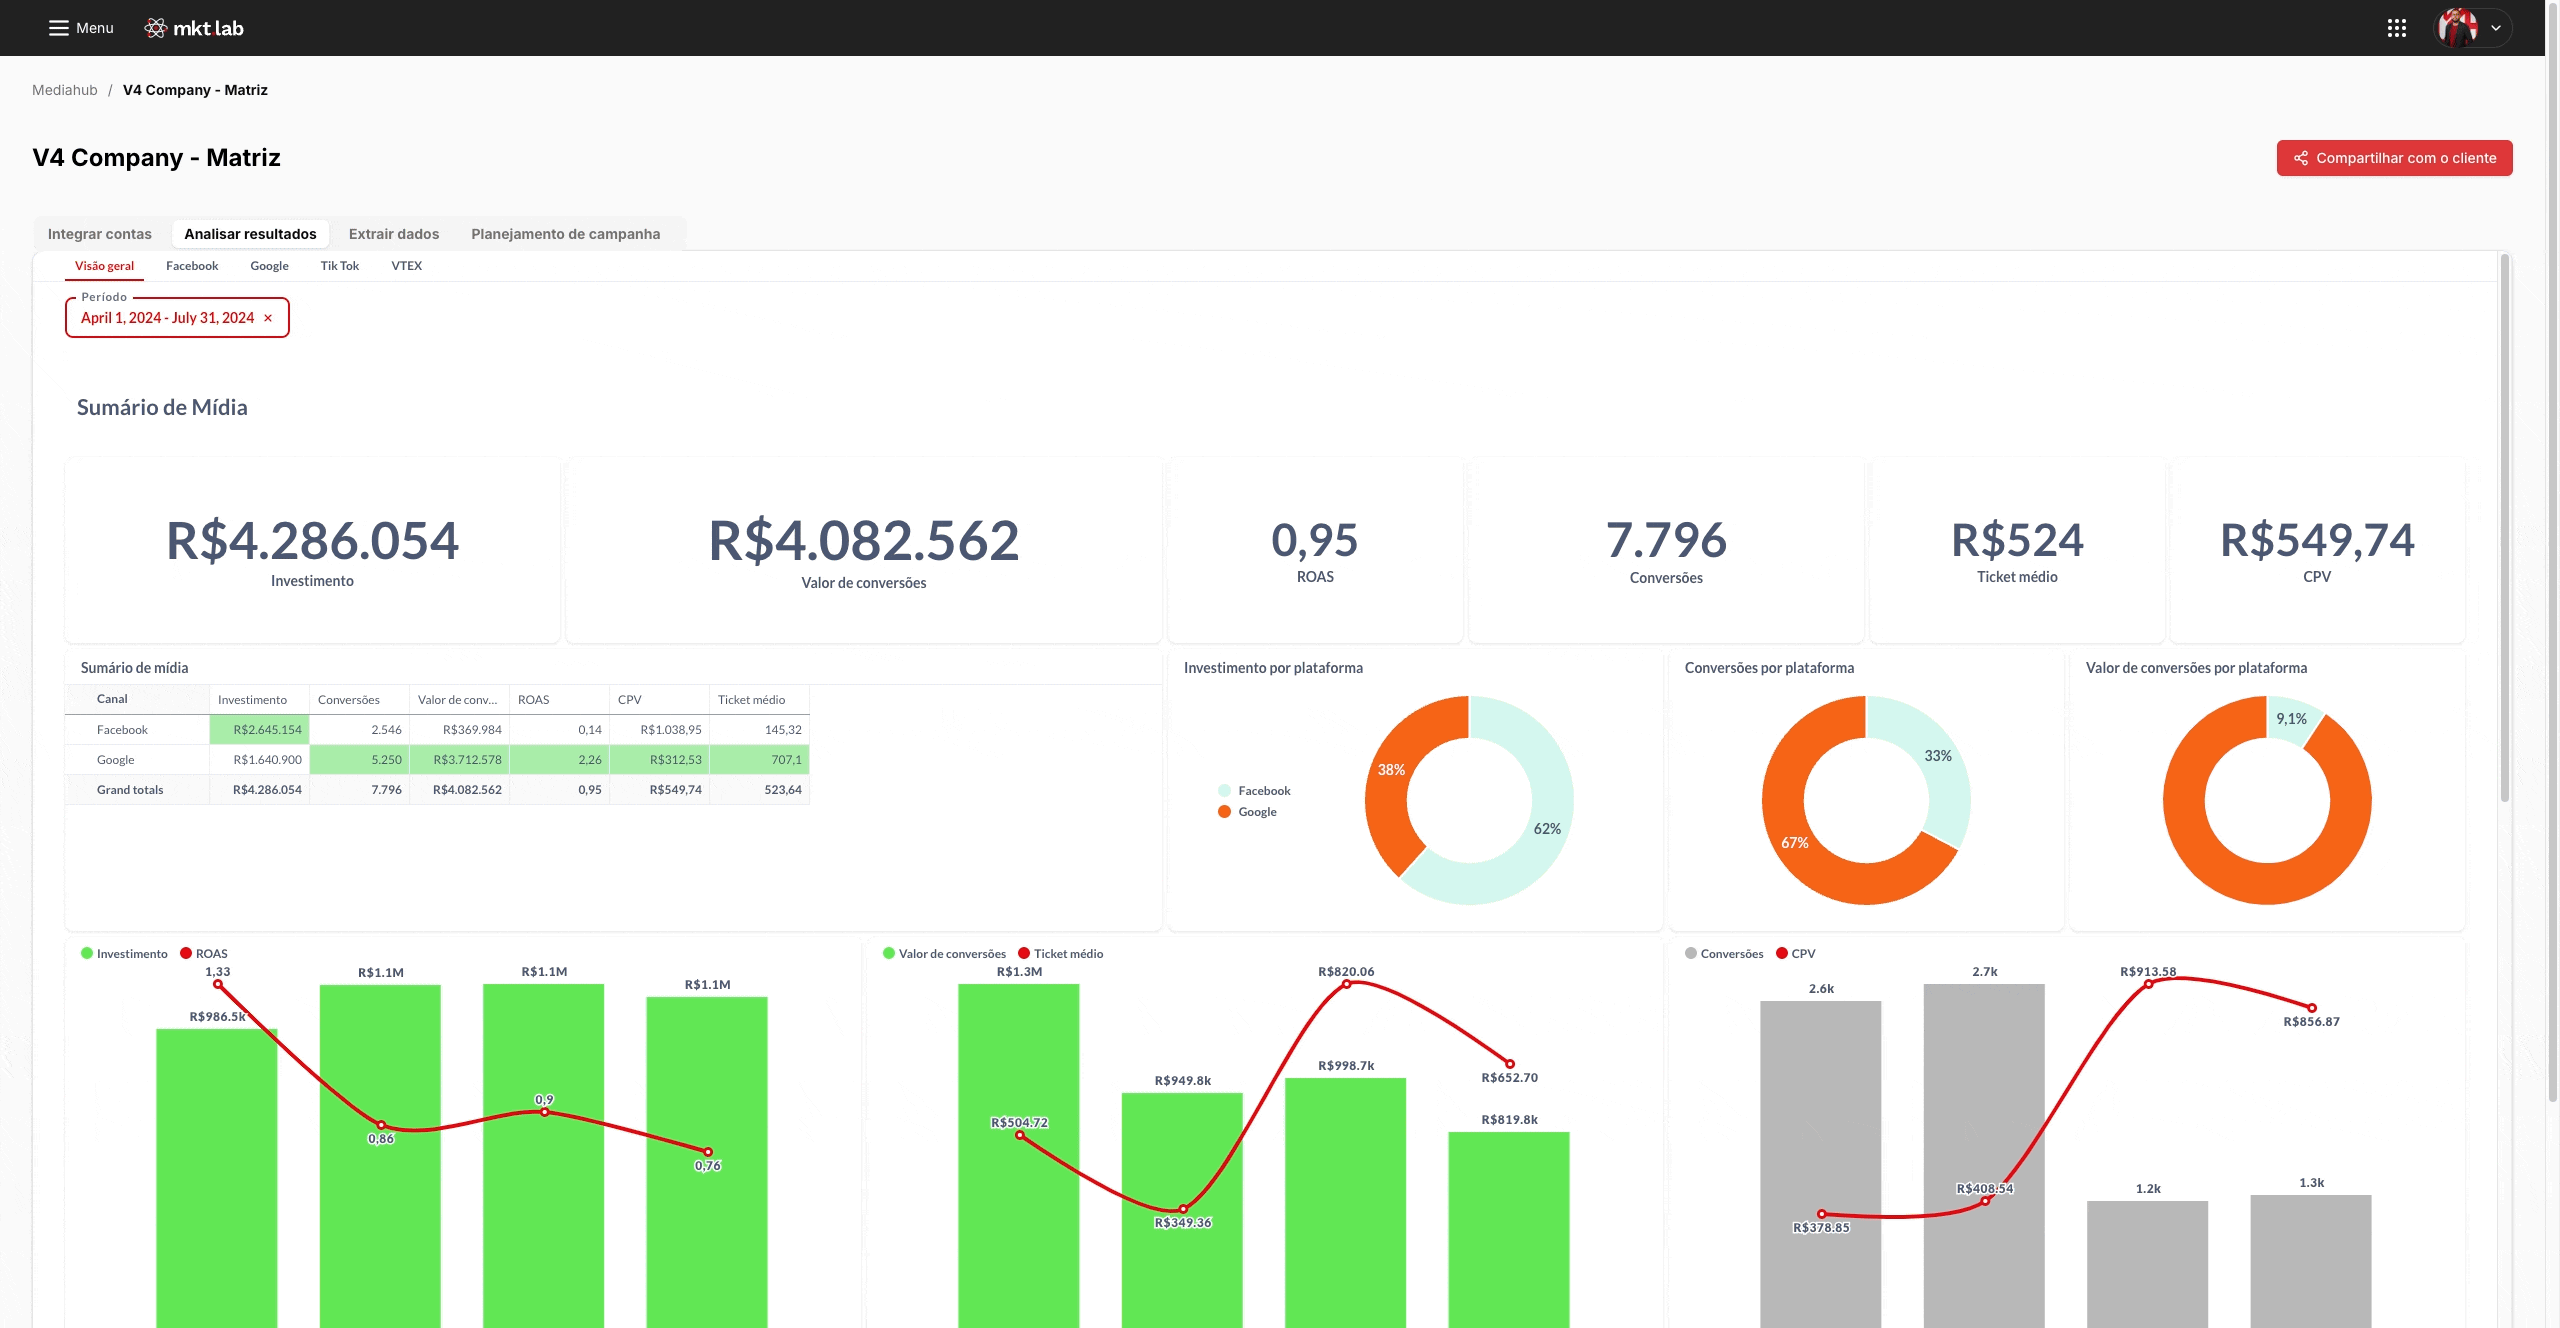Sort table by Conversões column header
The image size is (2560, 1328).
[x=359, y=699]
